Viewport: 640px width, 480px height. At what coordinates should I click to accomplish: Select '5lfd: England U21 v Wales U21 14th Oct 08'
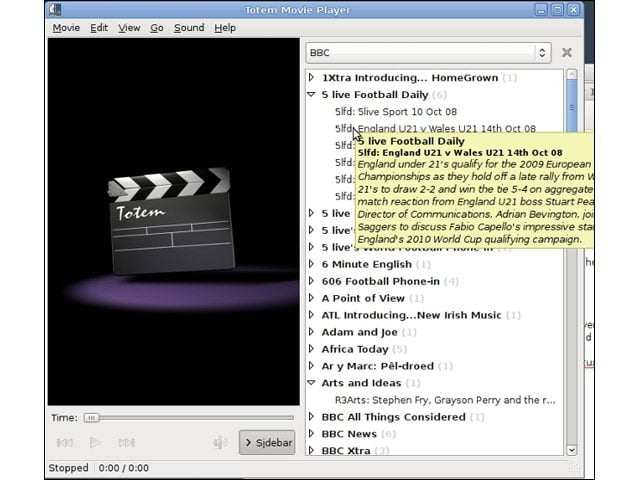(435, 129)
